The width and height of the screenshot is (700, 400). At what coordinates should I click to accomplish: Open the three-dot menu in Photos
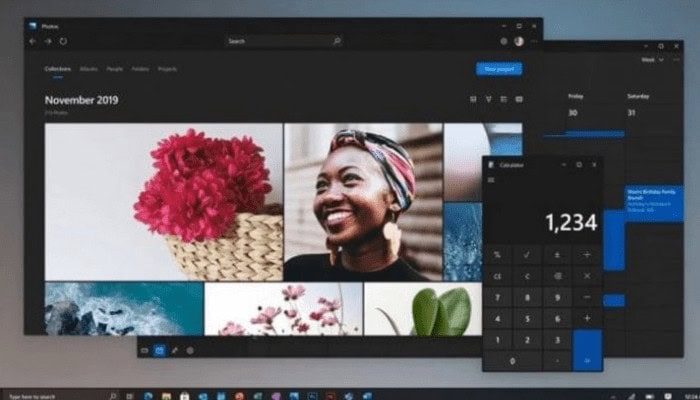534,41
